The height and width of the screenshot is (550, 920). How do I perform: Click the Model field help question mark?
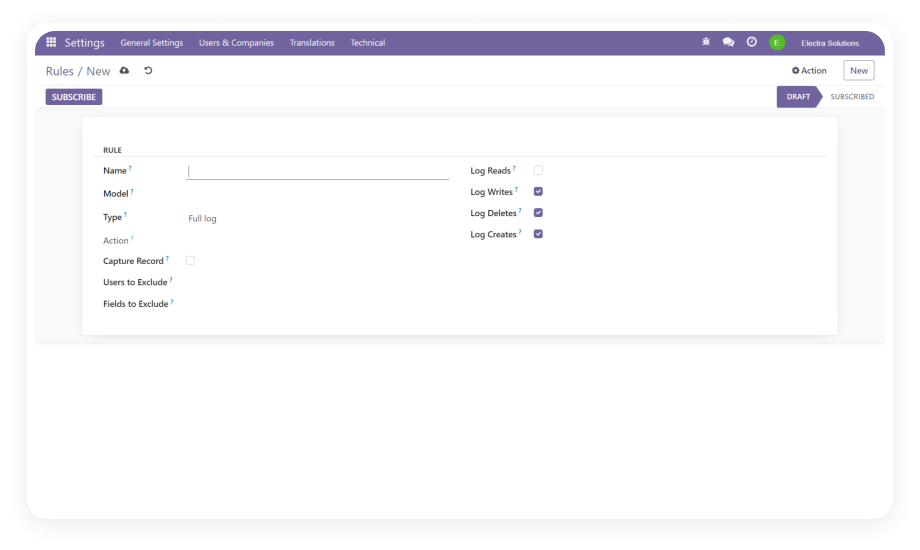click(132, 191)
